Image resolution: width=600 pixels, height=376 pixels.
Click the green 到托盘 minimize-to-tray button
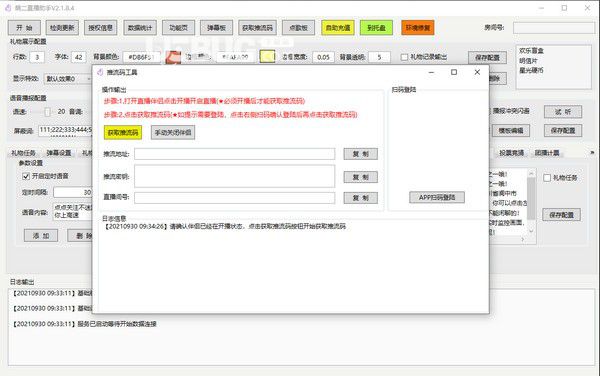click(x=377, y=28)
